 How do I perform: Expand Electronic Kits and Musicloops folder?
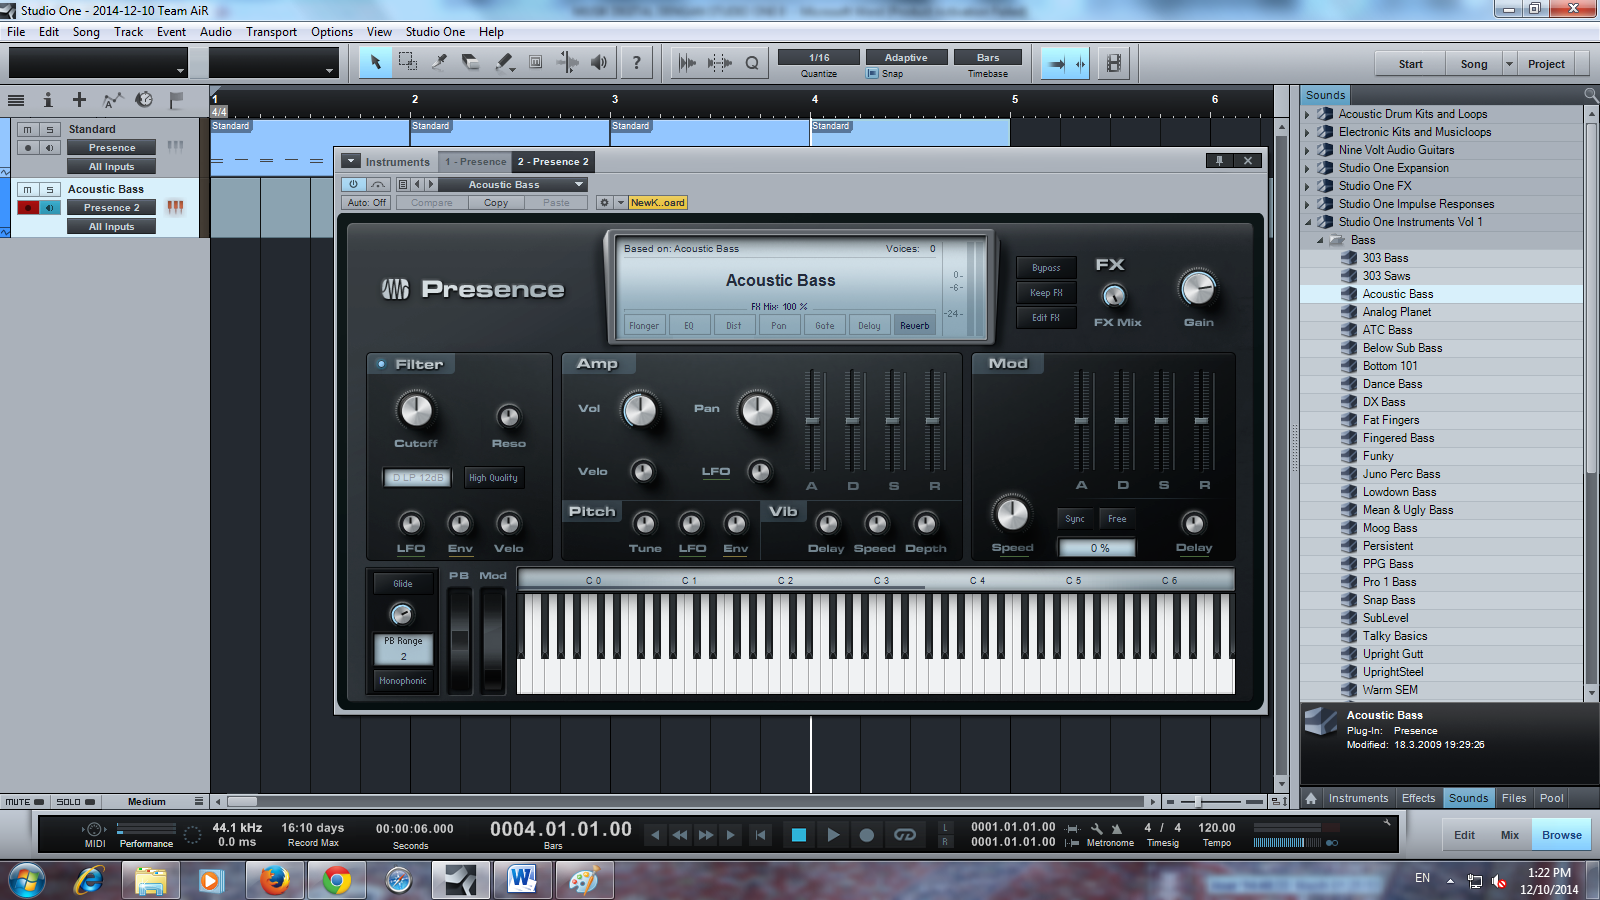[1307, 132]
